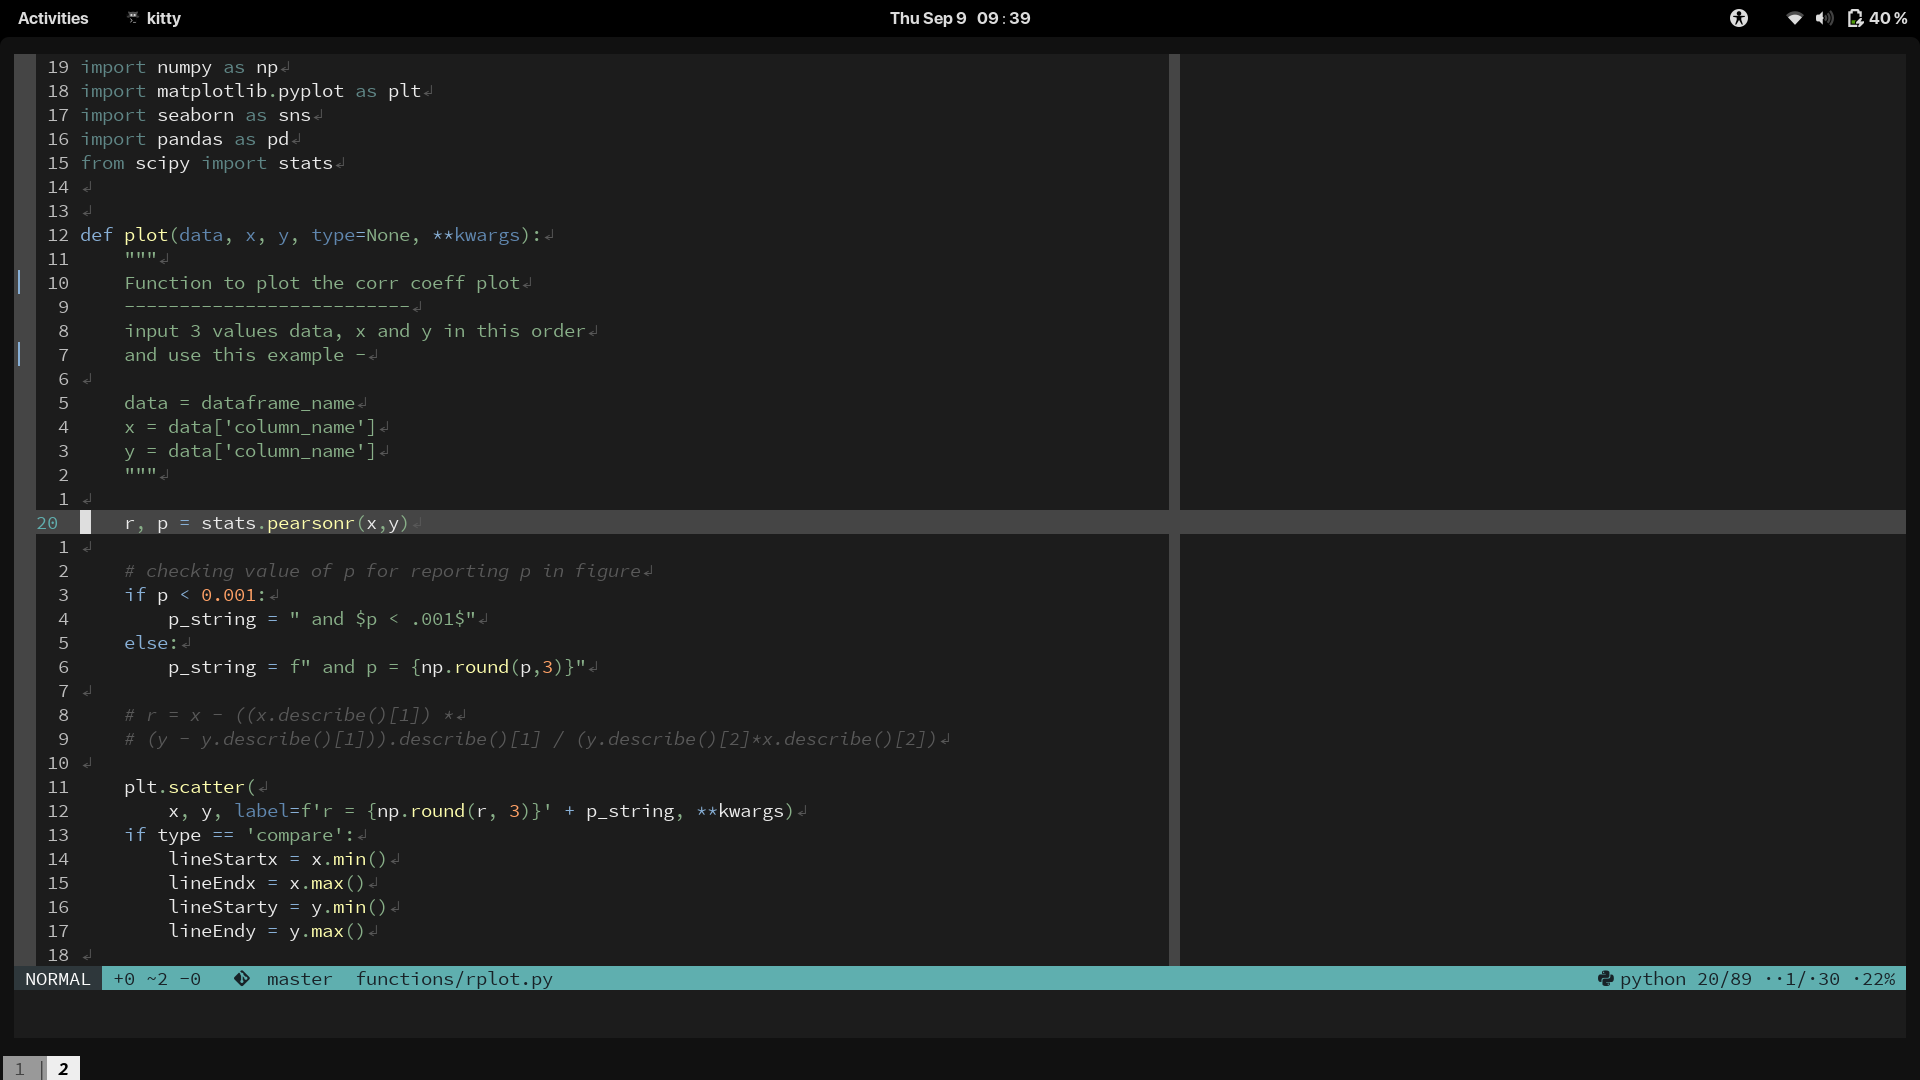Open the Activities overview
Image resolution: width=1920 pixels, height=1080 pixels.
tap(53, 18)
